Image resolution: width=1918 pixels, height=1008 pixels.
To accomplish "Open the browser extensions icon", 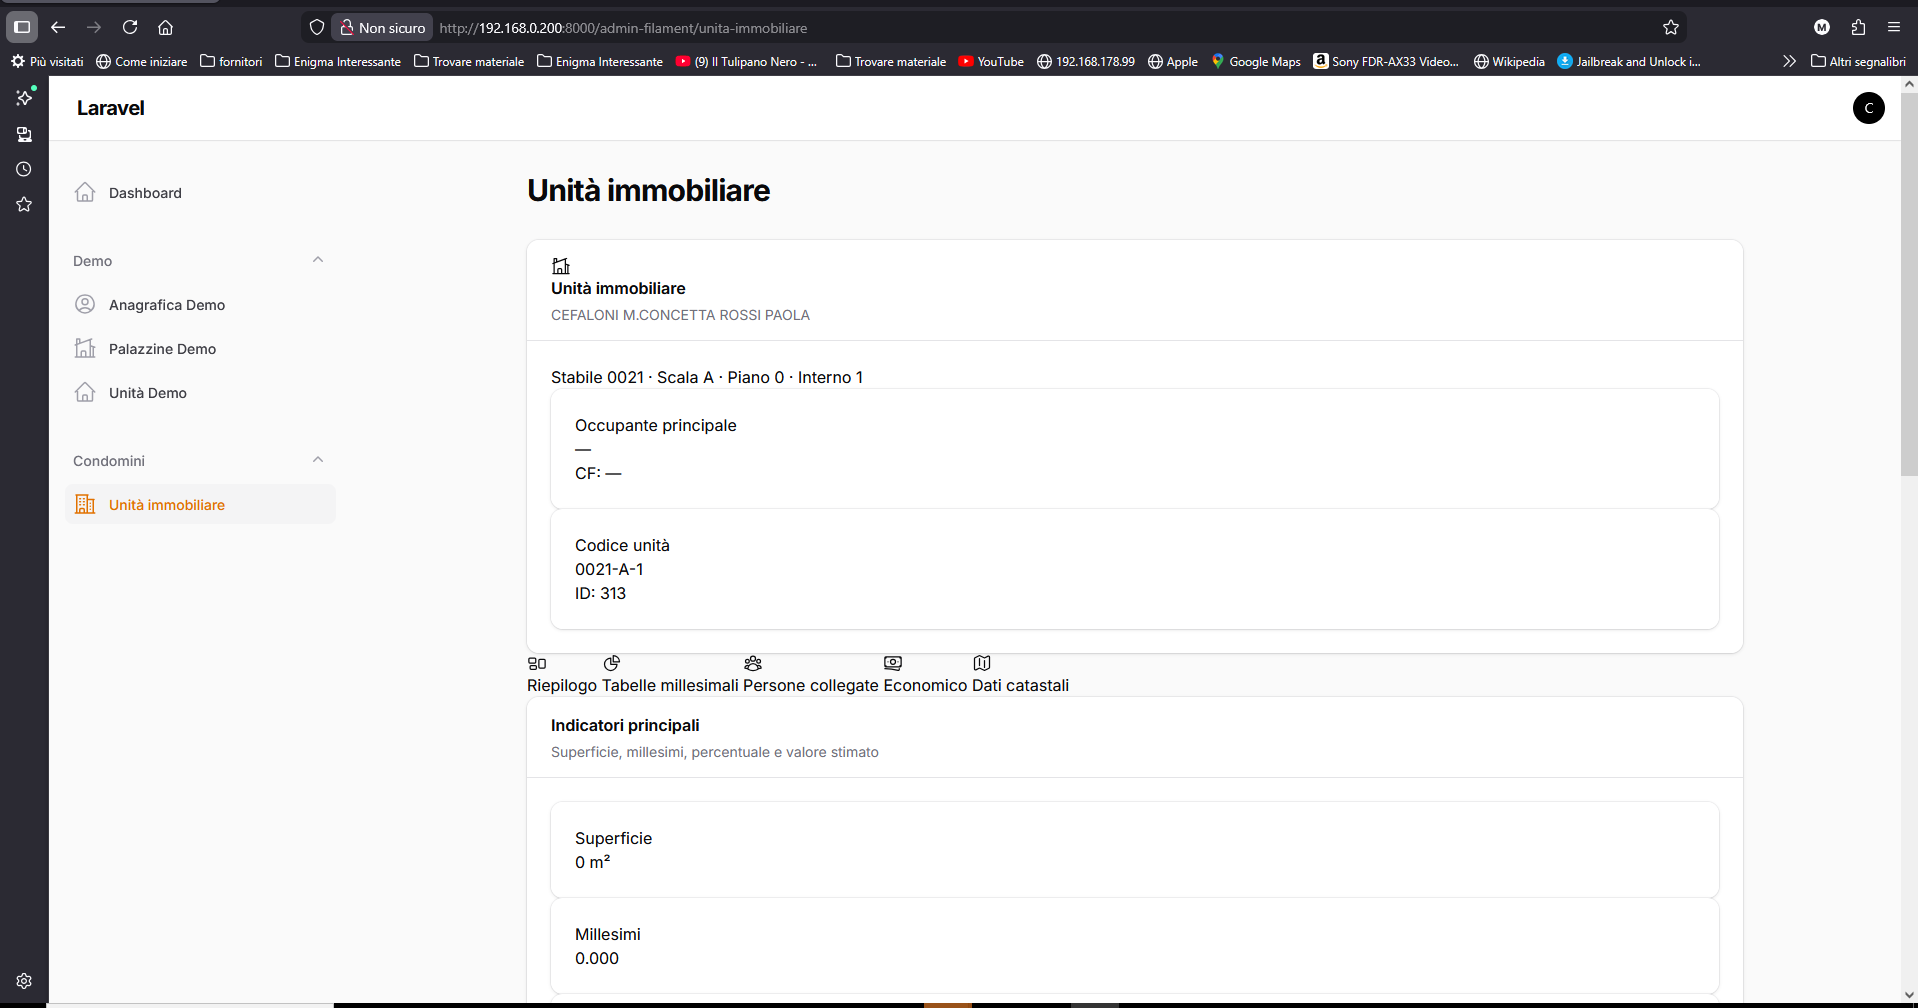I will point(1858,27).
